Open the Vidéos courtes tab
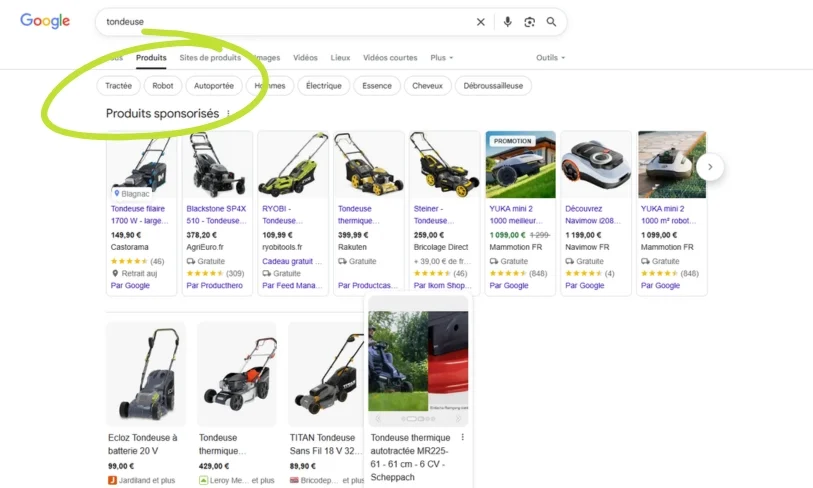 click(x=390, y=58)
